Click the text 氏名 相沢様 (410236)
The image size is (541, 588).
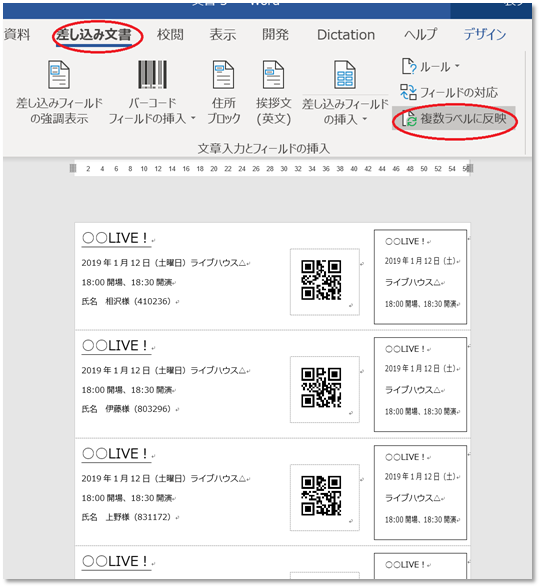tap(126, 301)
